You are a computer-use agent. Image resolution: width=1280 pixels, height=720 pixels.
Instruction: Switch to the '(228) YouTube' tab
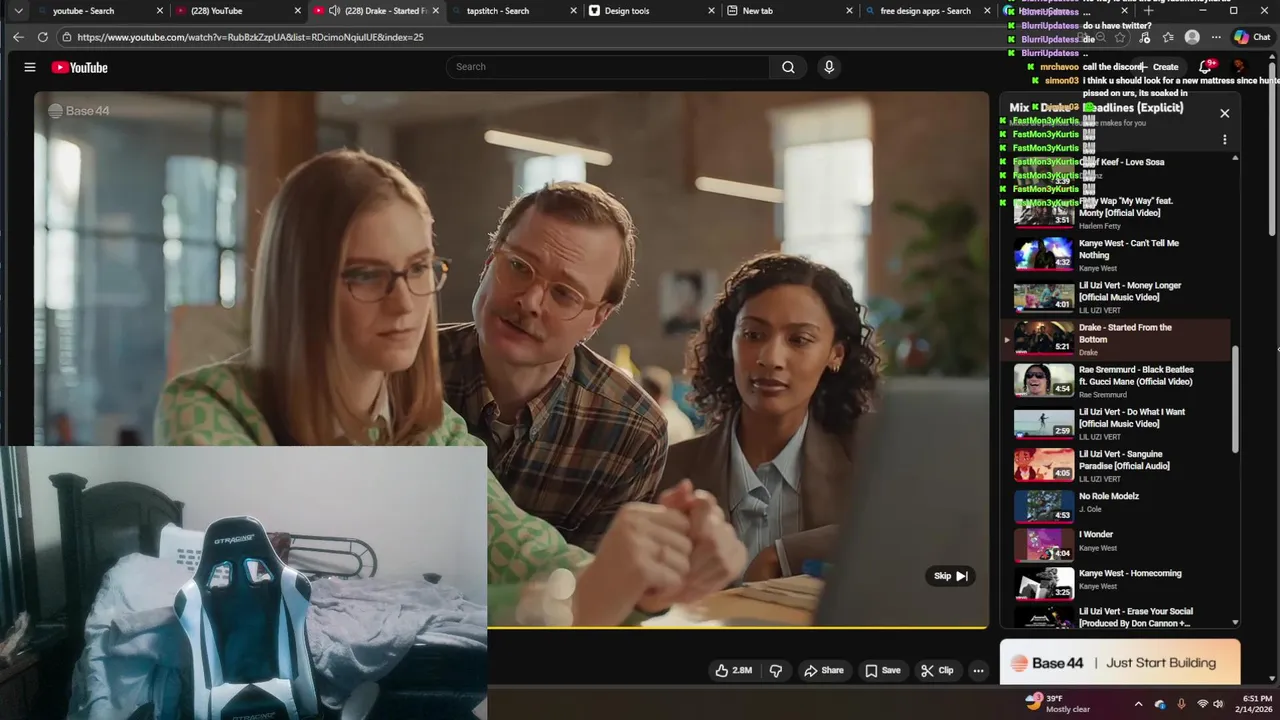pyautogui.click(x=238, y=11)
